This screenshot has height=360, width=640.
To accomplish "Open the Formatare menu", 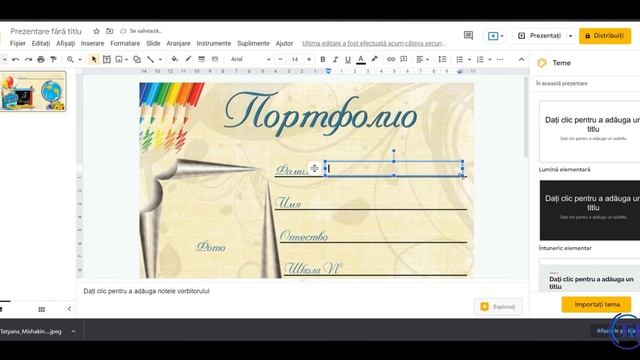I will coord(125,43).
